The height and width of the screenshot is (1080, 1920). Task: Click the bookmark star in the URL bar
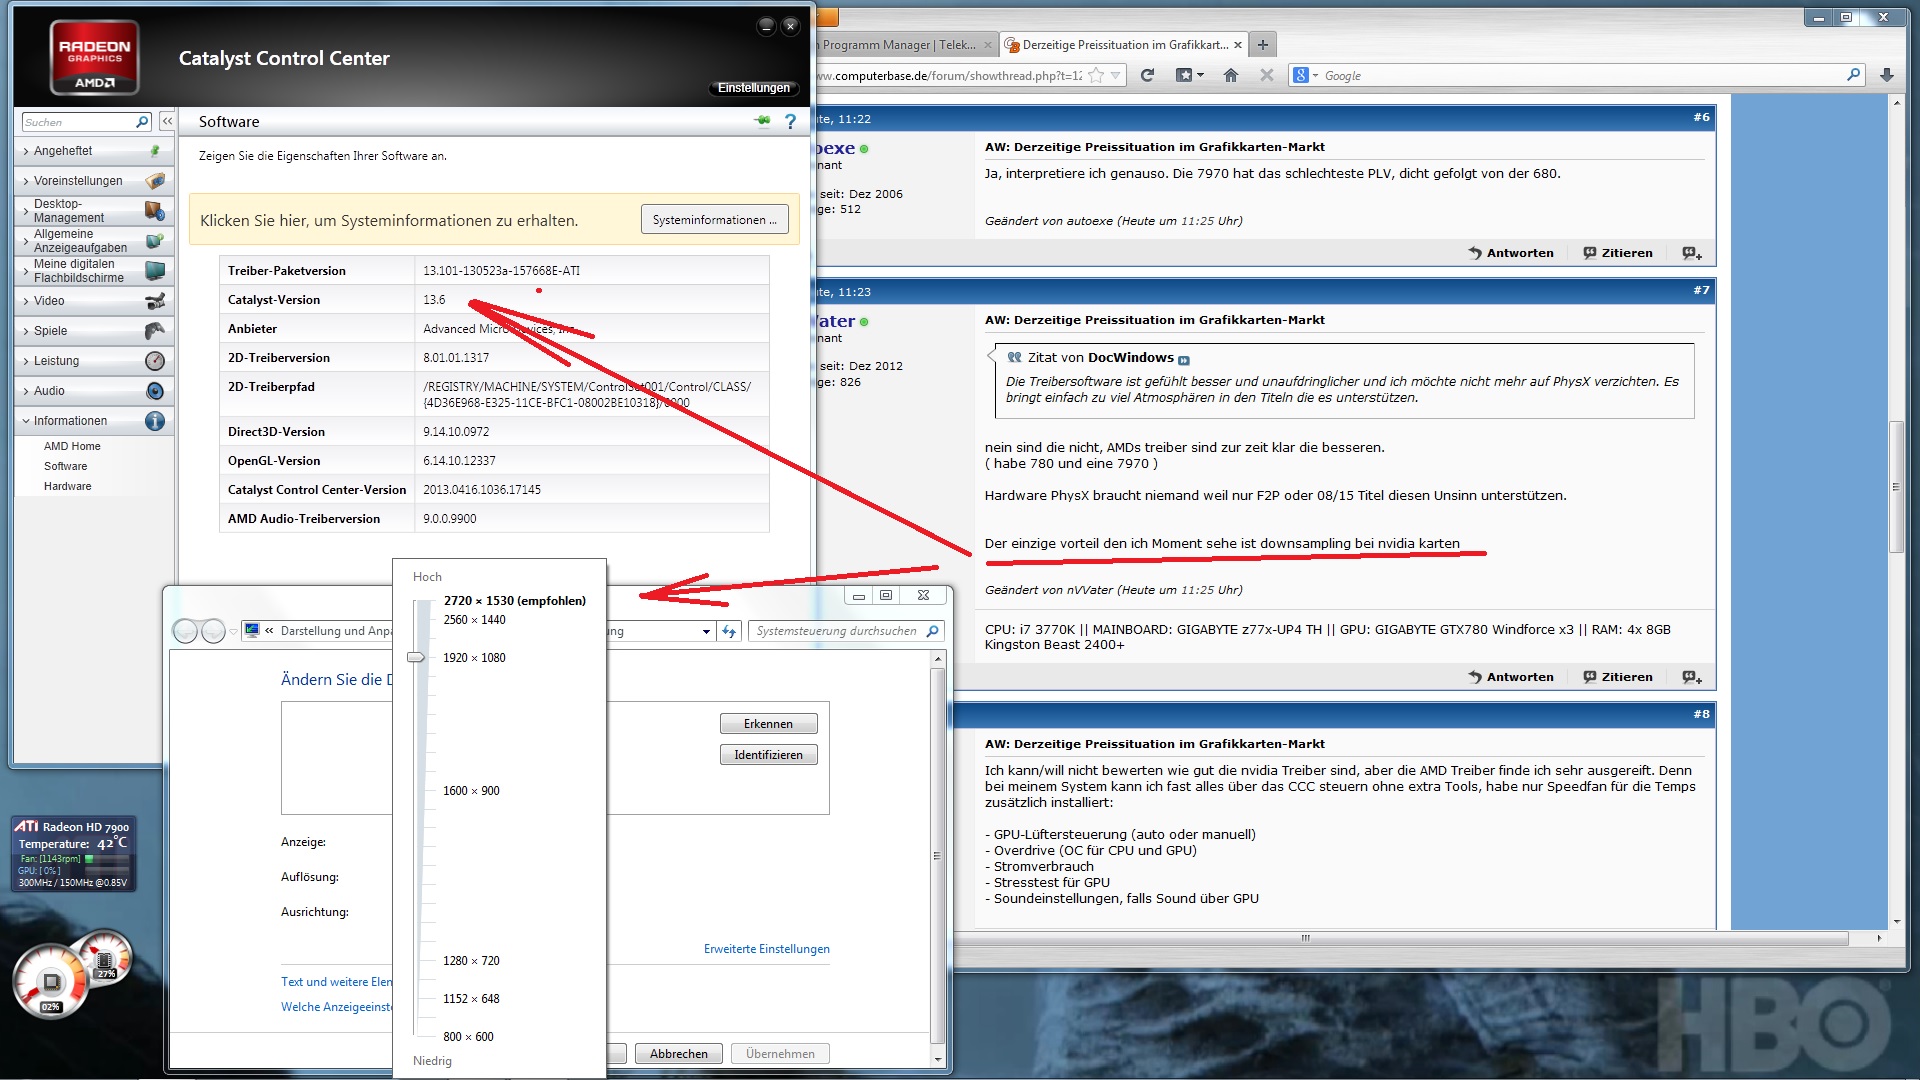click(x=1096, y=75)
